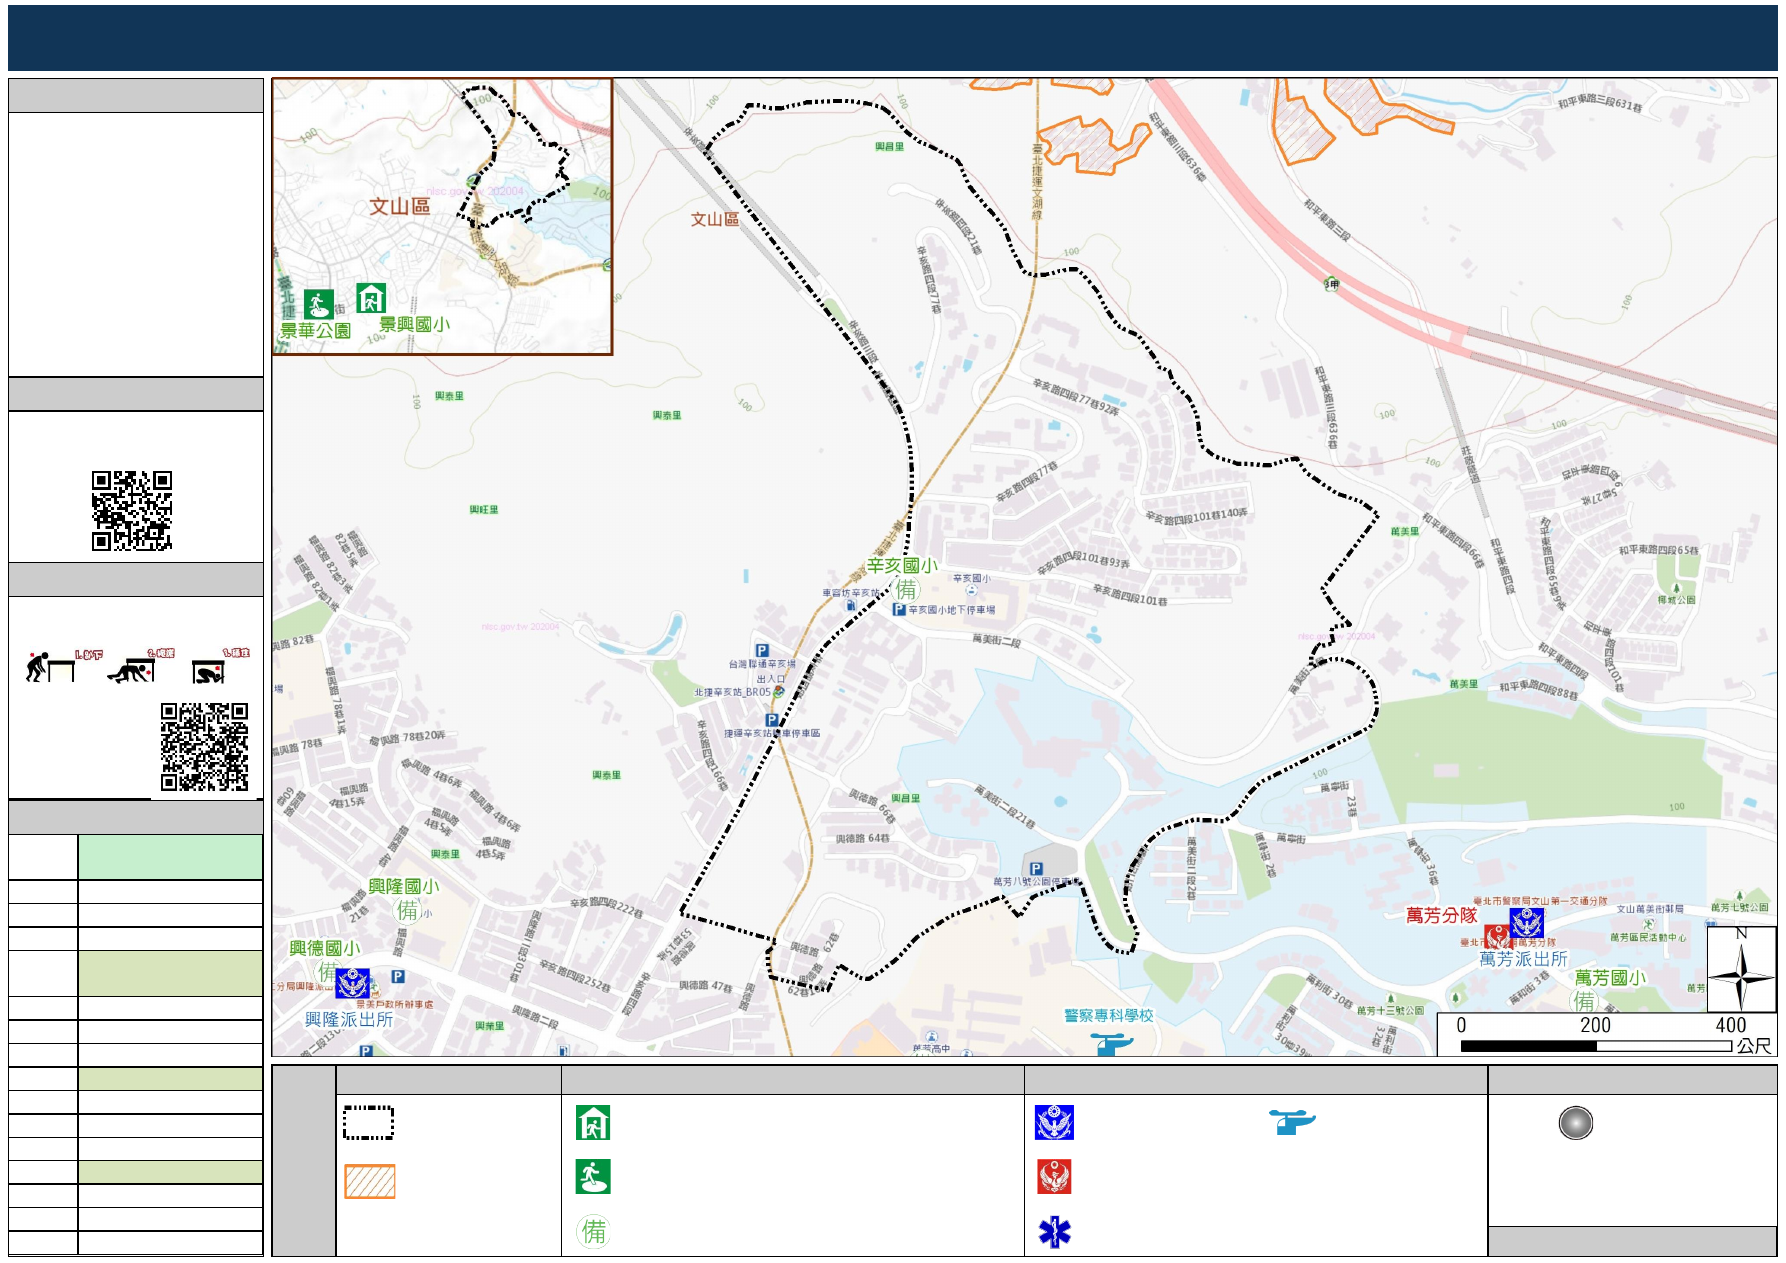Viewport: 1786px width, 1263px height.
Task: Click the blue 萬芳派出所 label
Action: [1523, 959]
